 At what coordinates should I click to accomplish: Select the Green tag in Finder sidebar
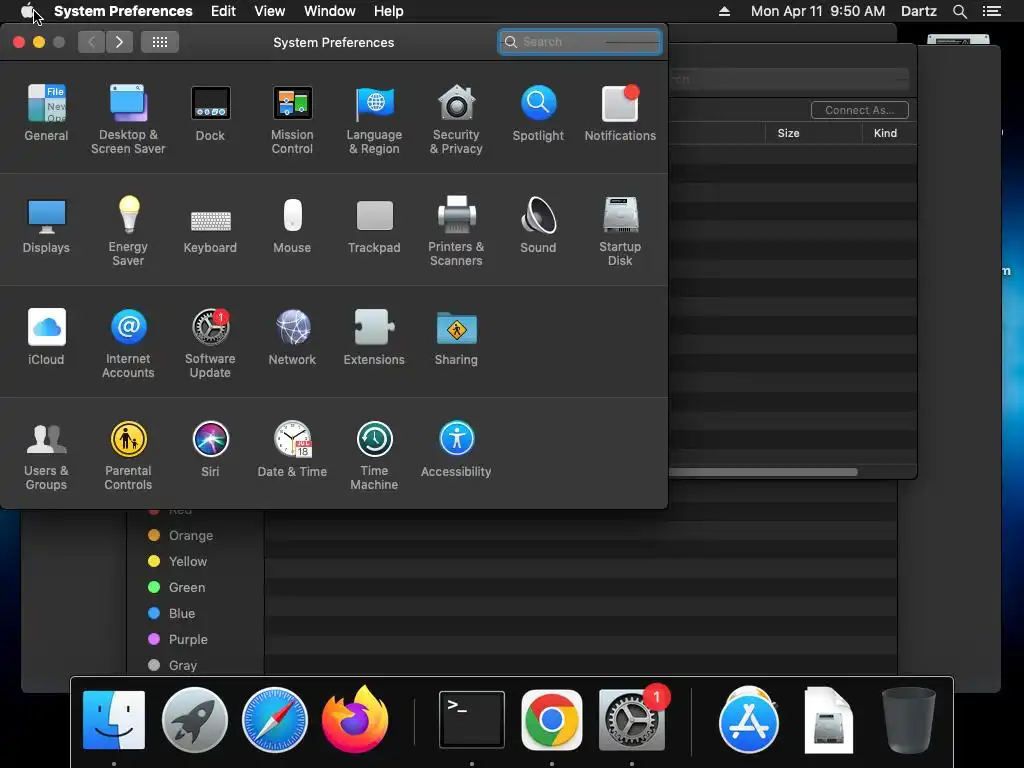point(177,588)
